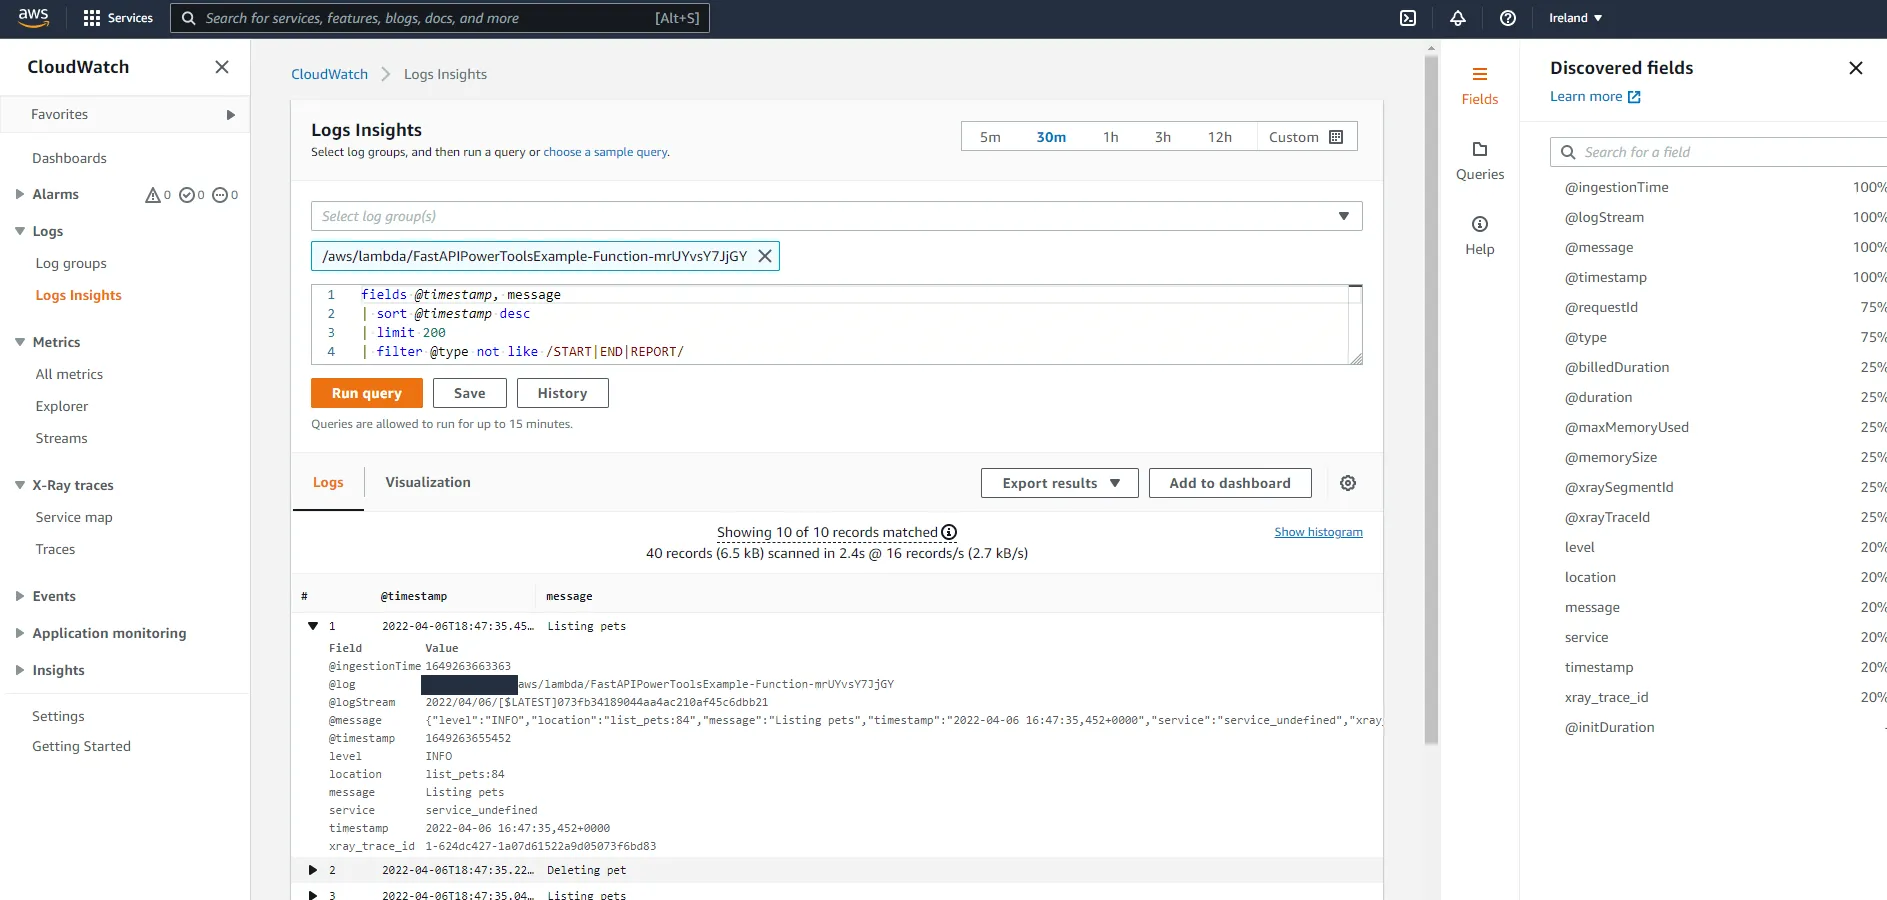Viewport: 1887px width, 900px height.
Task: Select the 1h time range
Action: 1109,136
